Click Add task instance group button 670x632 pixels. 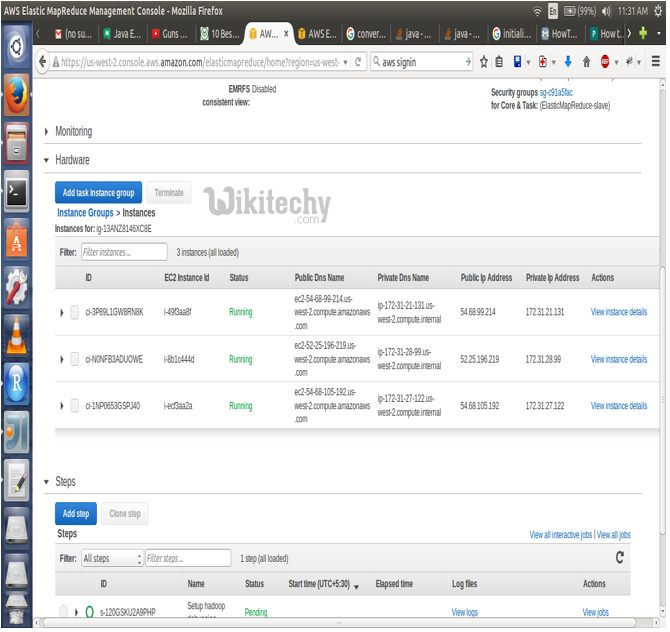pos(98,192)
